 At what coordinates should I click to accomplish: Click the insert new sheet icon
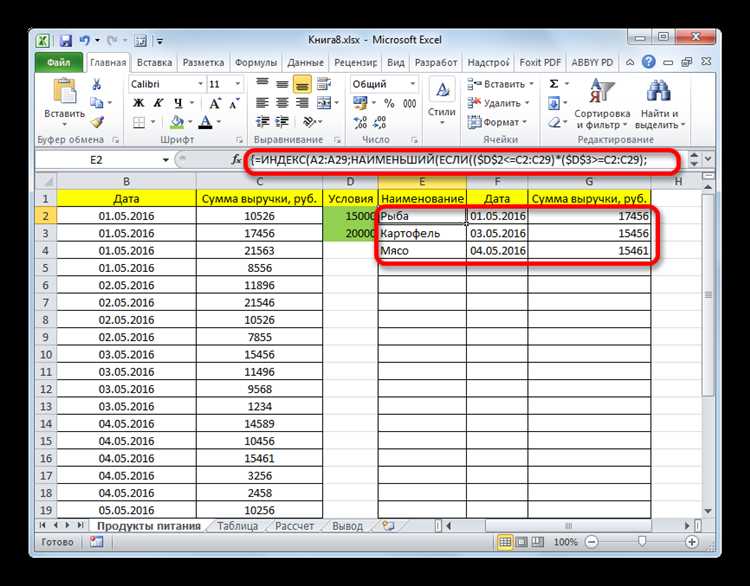coord(388,526)
